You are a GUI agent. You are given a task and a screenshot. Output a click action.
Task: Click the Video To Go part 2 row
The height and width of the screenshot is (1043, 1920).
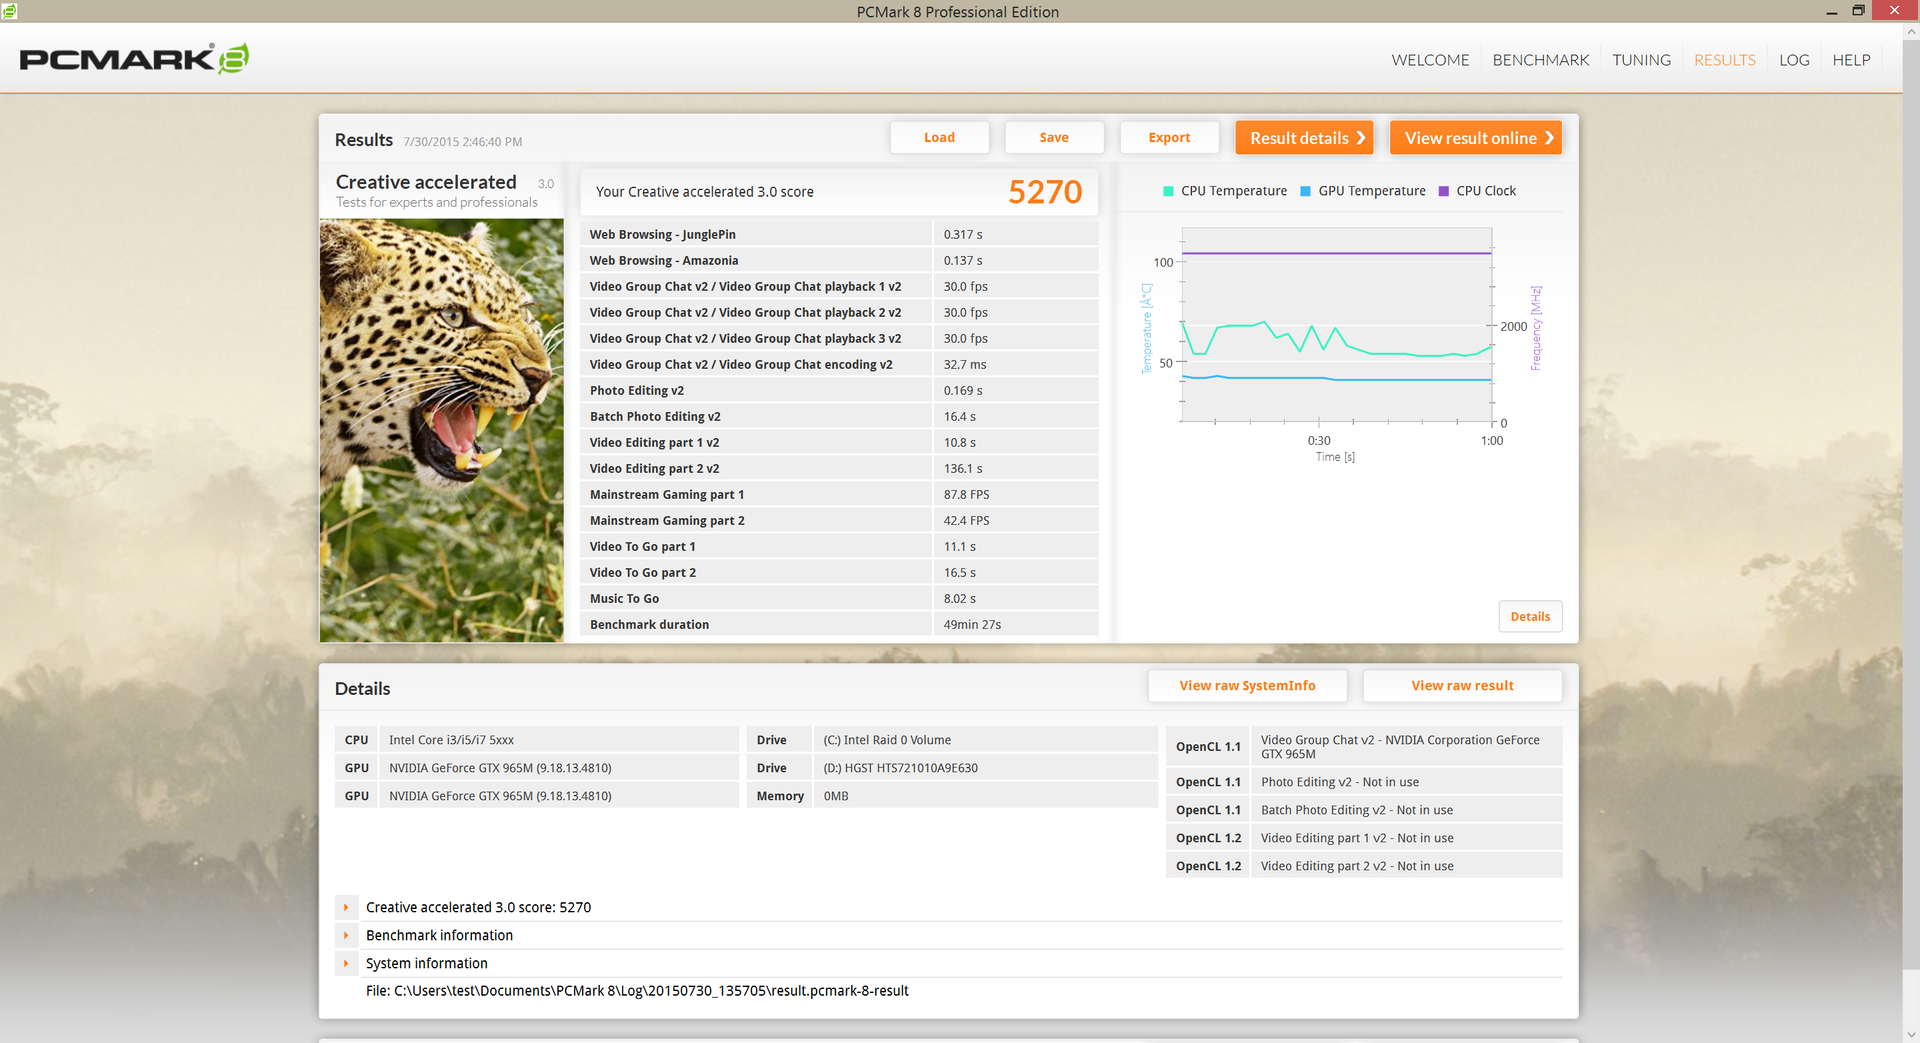point(839,572)
